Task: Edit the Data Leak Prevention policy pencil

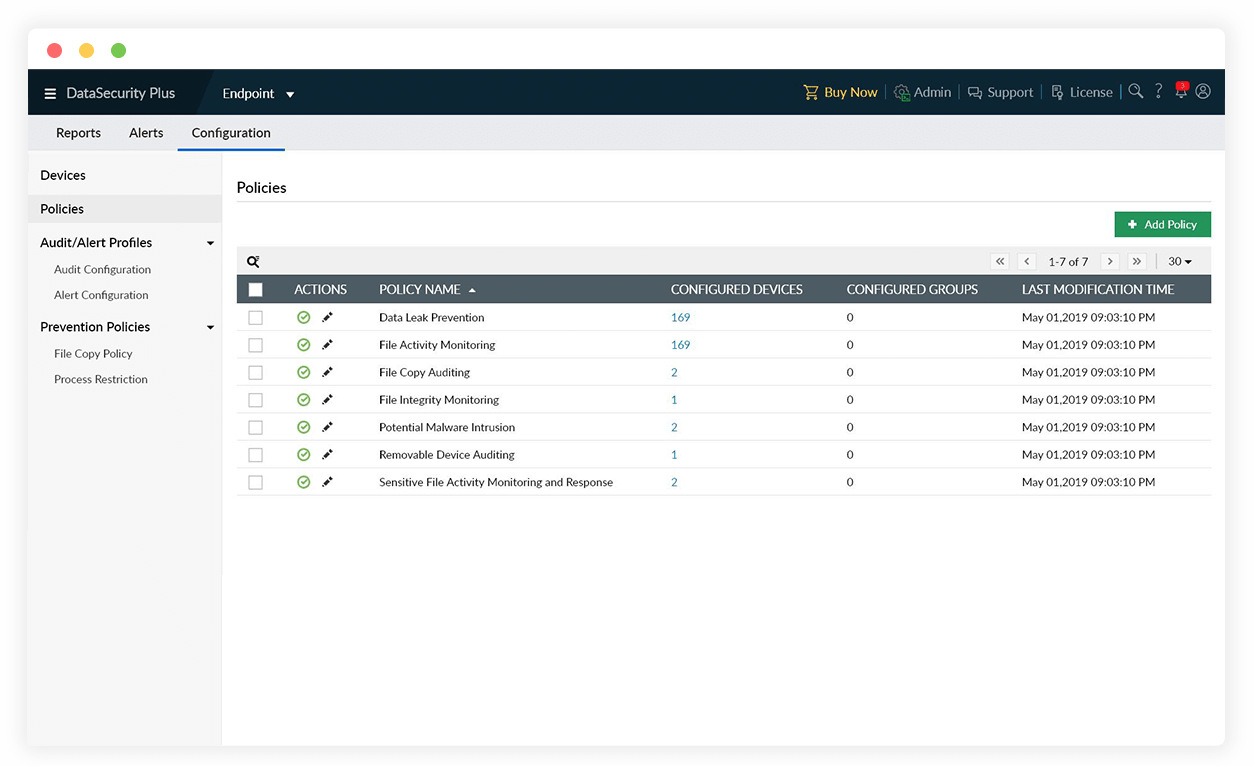Action: tap(327, 317)
